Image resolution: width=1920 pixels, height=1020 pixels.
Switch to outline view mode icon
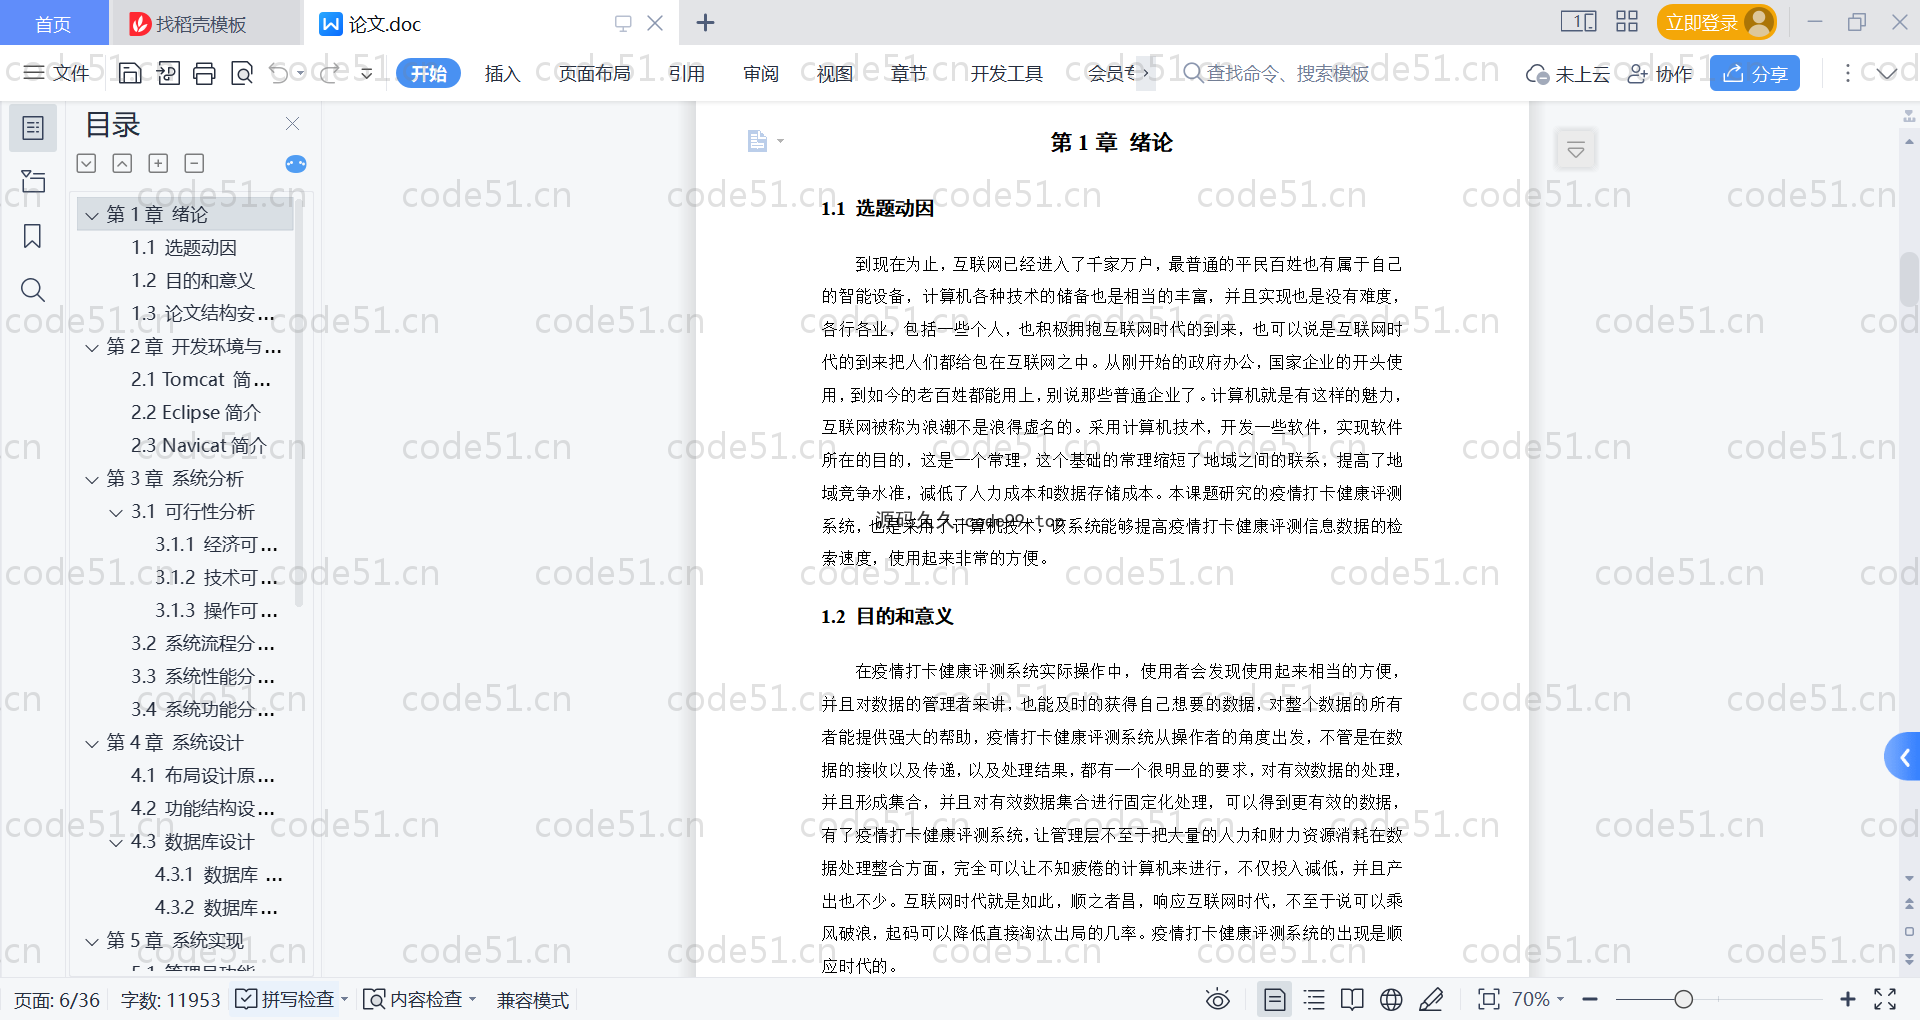pyautogui.click(x=1314, y=999)
